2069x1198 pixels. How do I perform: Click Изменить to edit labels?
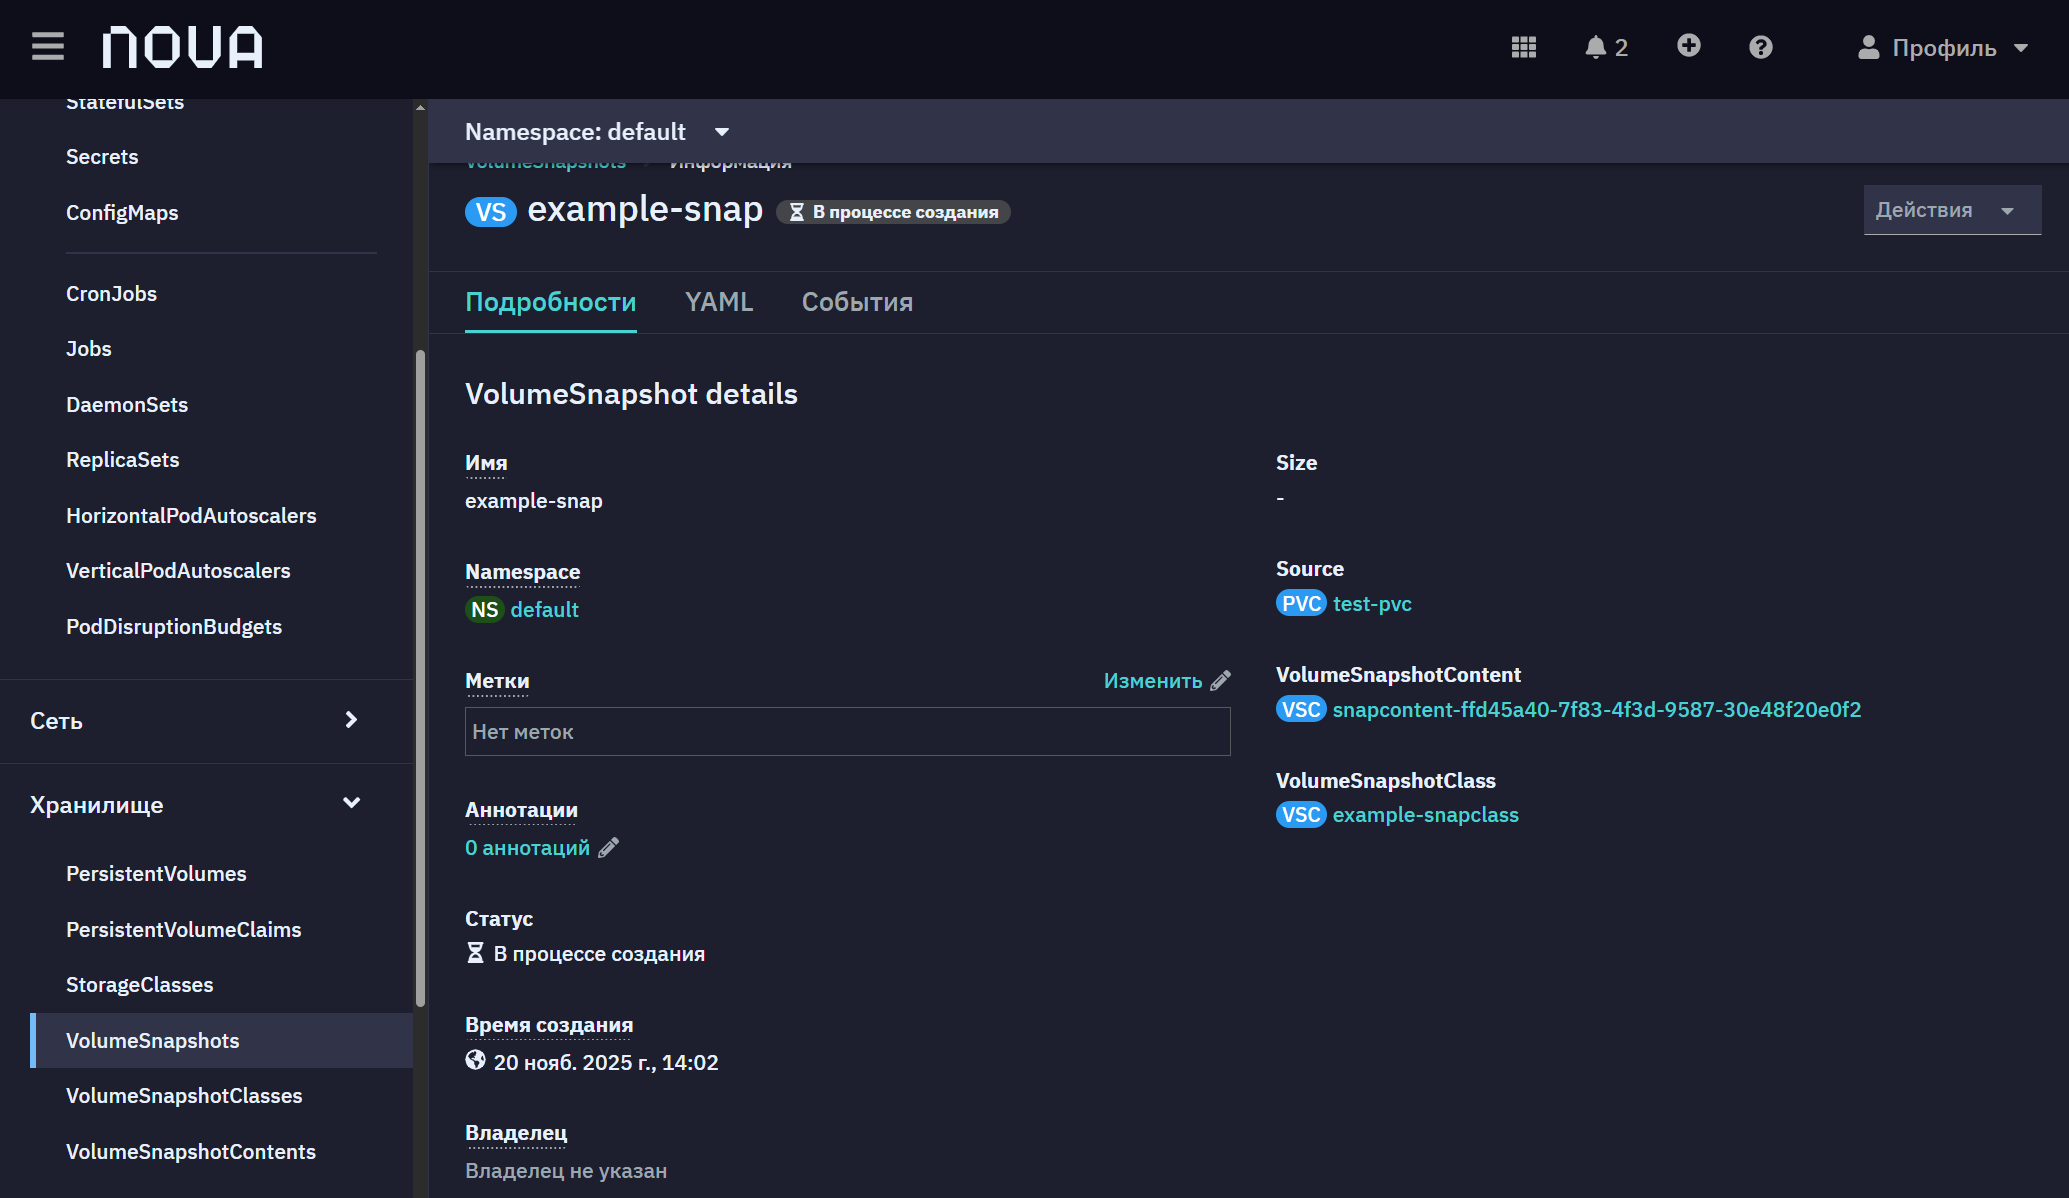tap(1153, 681)
